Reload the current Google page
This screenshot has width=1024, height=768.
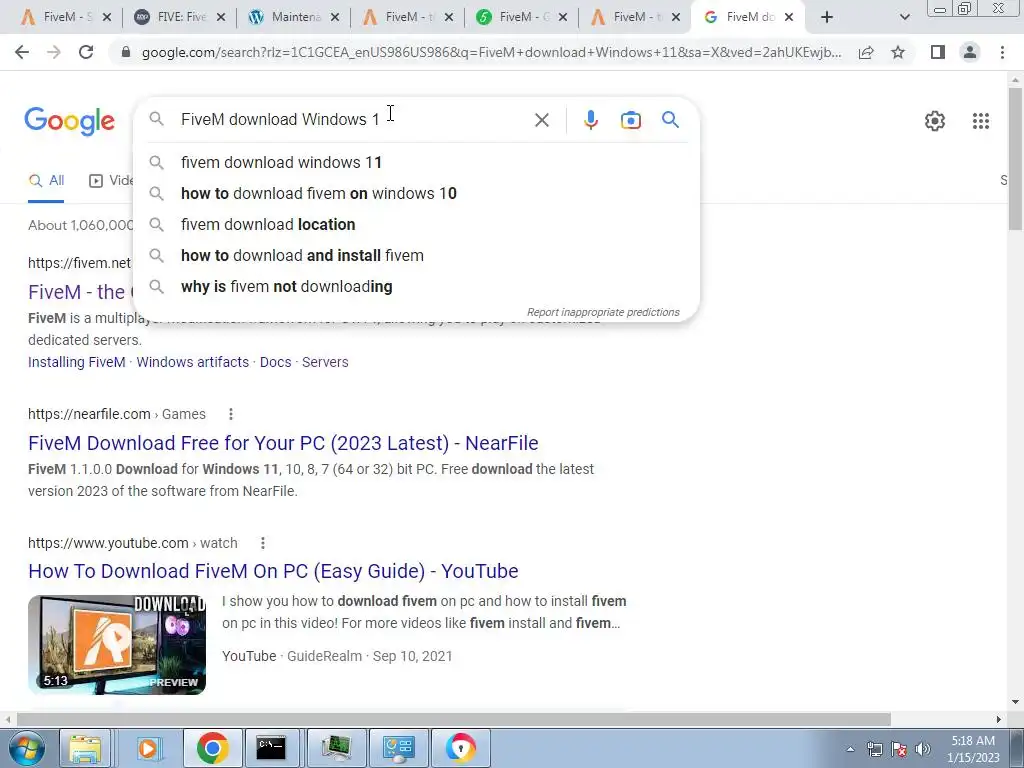pyautogui.click(x=86, y=52)
